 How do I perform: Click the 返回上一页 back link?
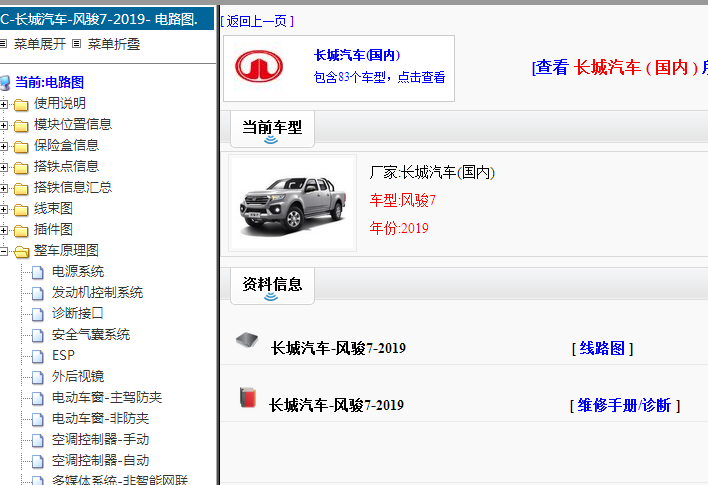click(257, 21)
